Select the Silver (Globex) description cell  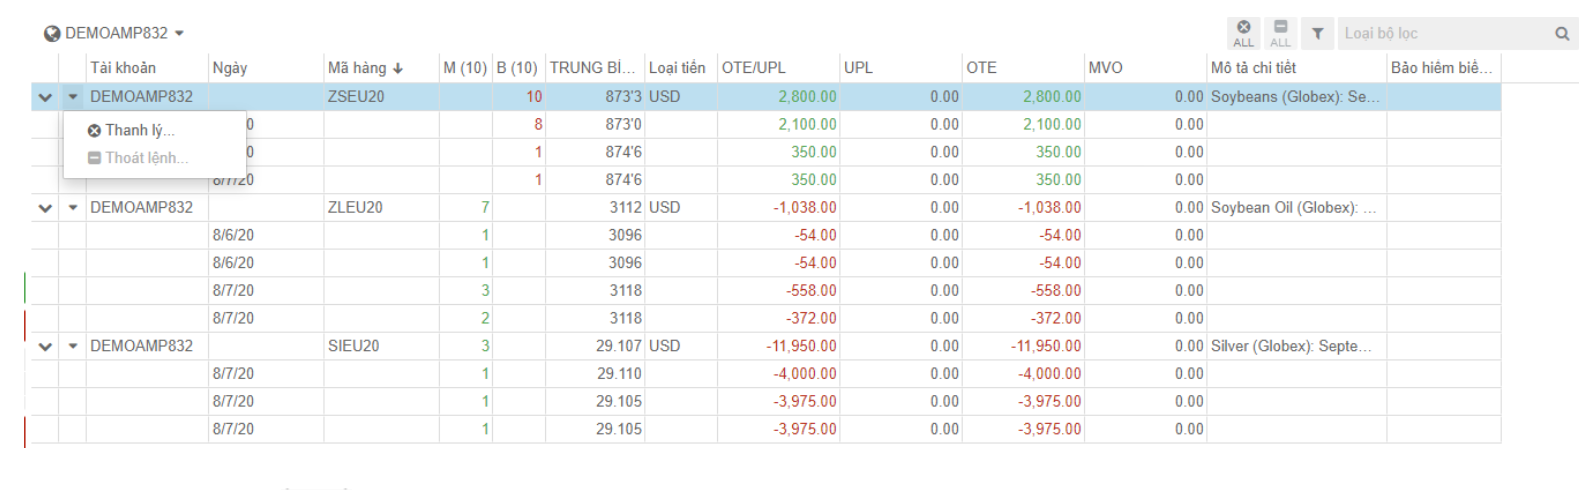[1292, 346]
